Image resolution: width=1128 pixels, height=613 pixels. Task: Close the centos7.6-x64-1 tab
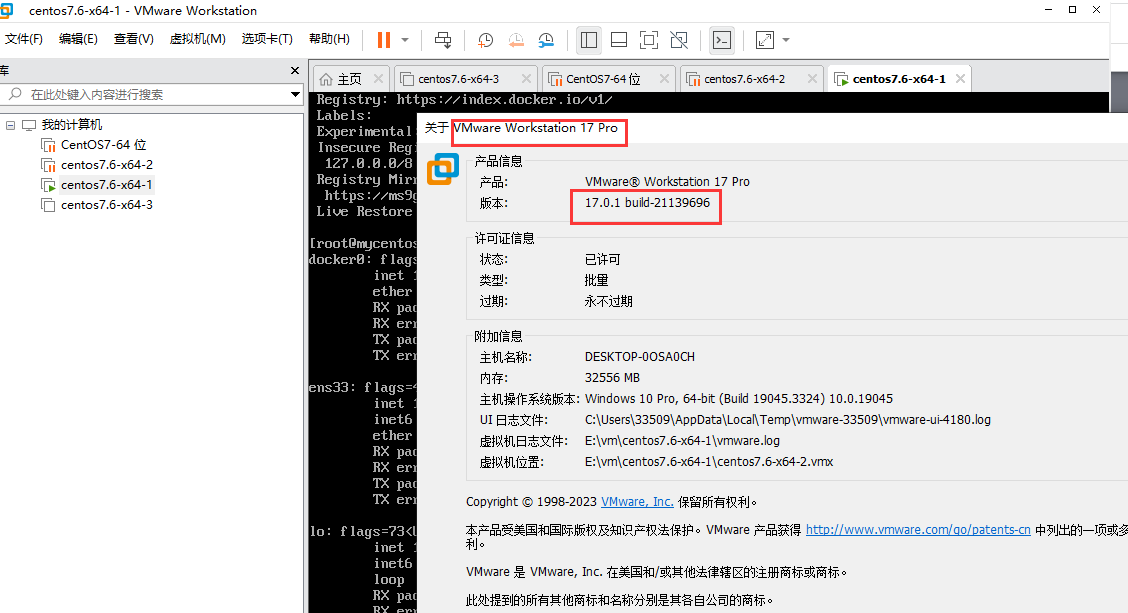960,79
